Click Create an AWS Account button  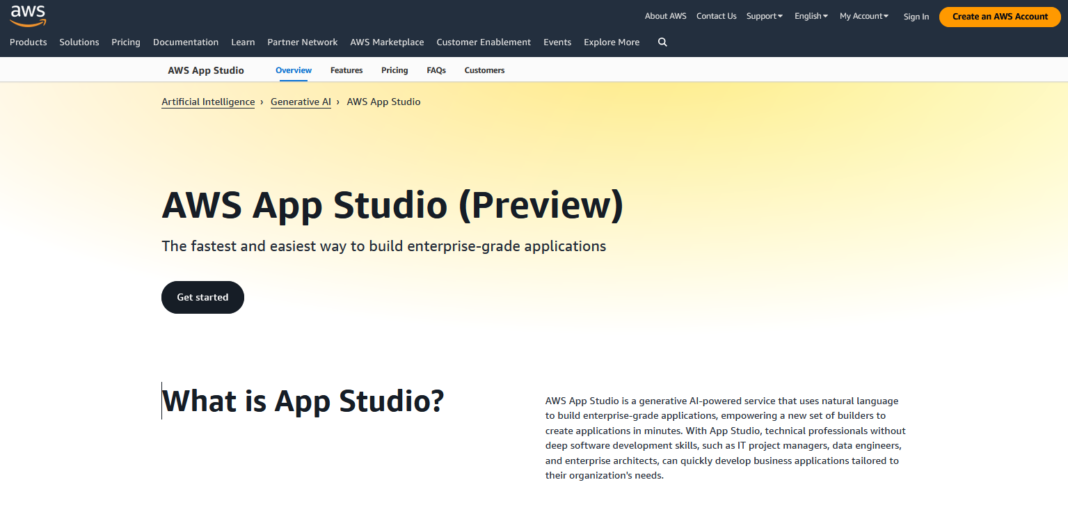click(x=1000, y=17)
